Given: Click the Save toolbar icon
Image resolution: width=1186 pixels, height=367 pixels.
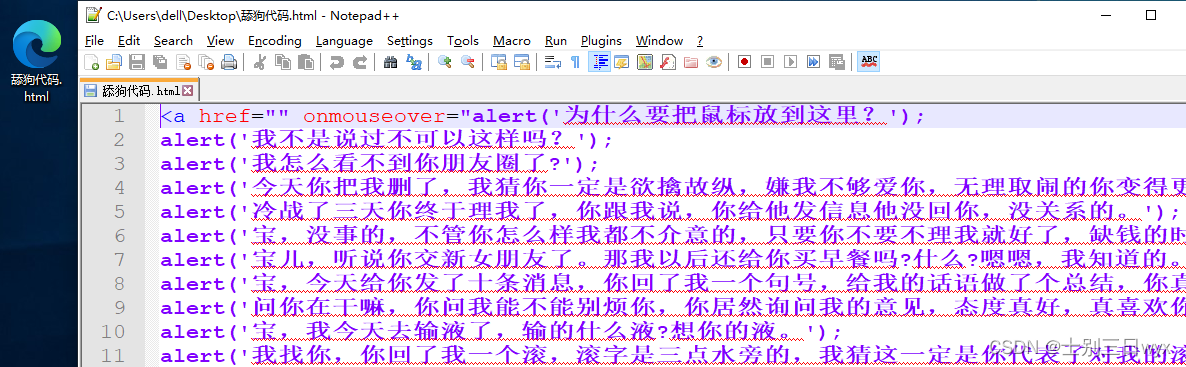Looking at the screenshot, I should pyautogui.click(x=137, y=62).
